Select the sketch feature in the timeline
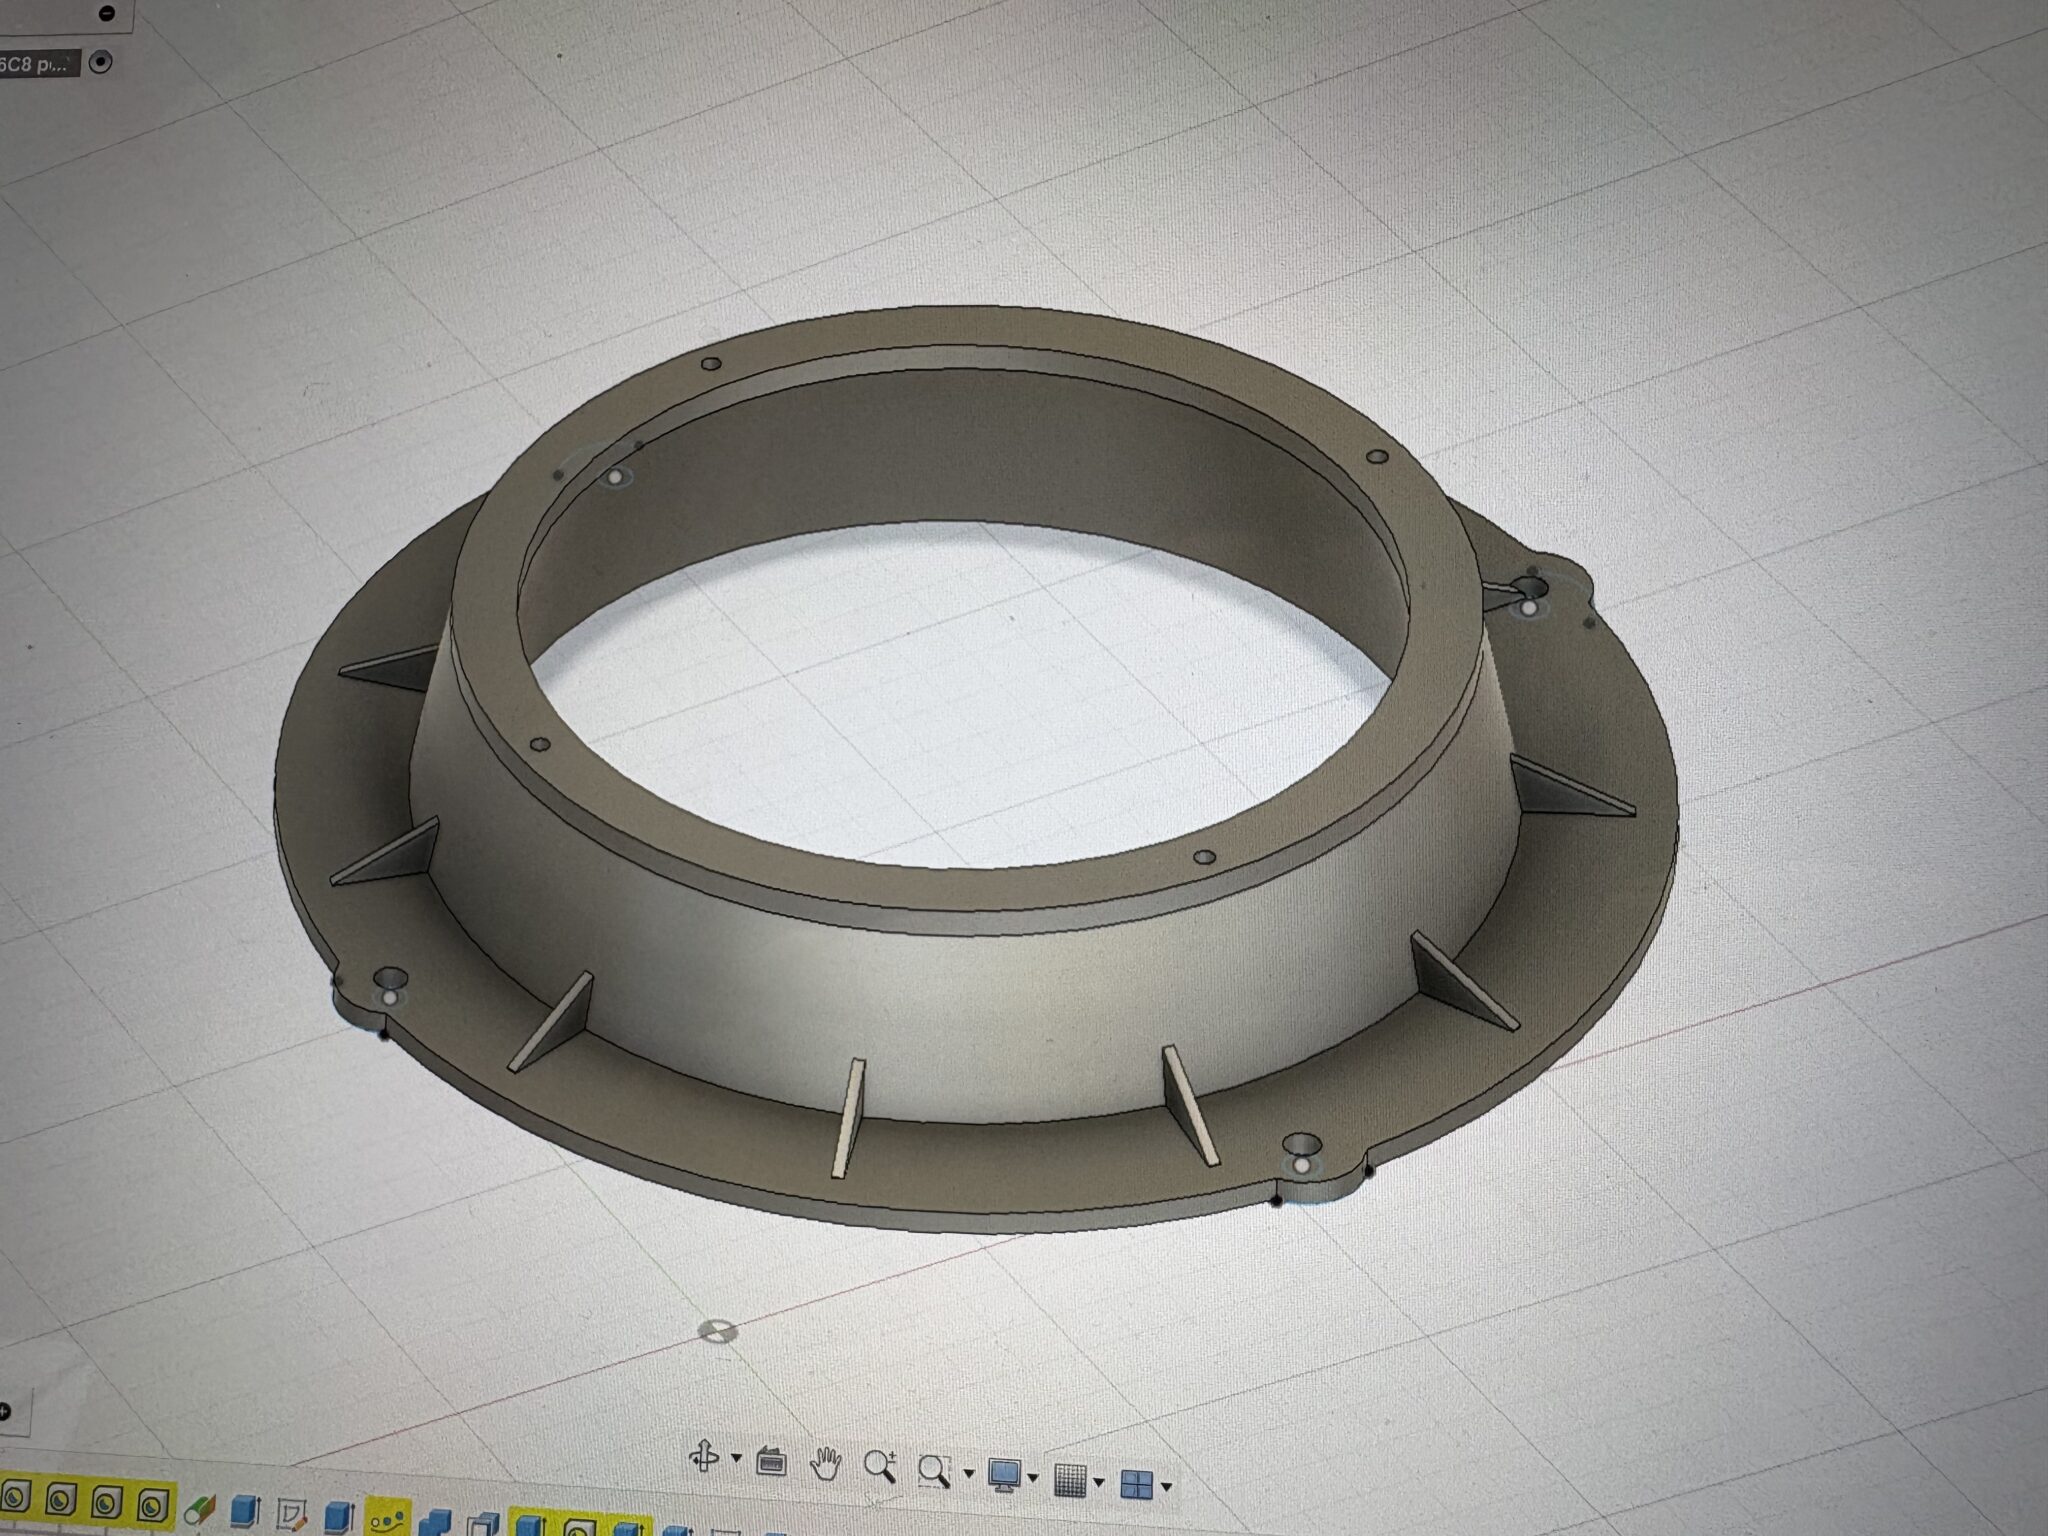 point(290,1516)
